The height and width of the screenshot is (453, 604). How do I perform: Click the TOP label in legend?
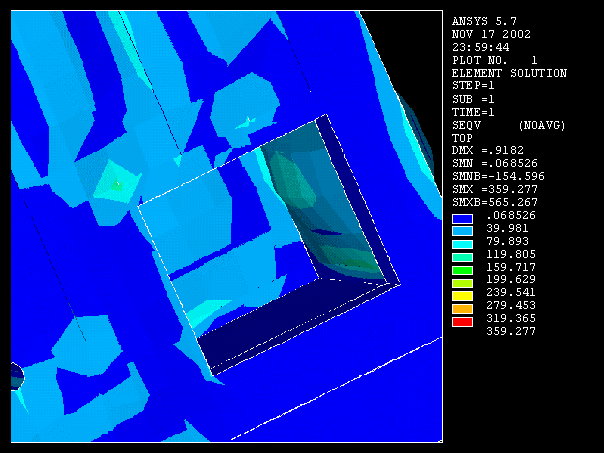(x=462, y=138)
